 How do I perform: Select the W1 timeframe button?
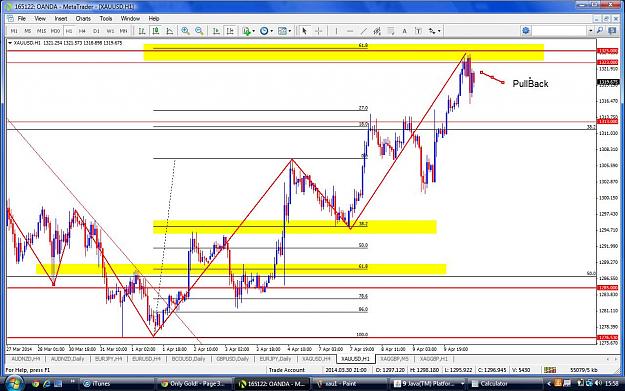click(110, 31)
